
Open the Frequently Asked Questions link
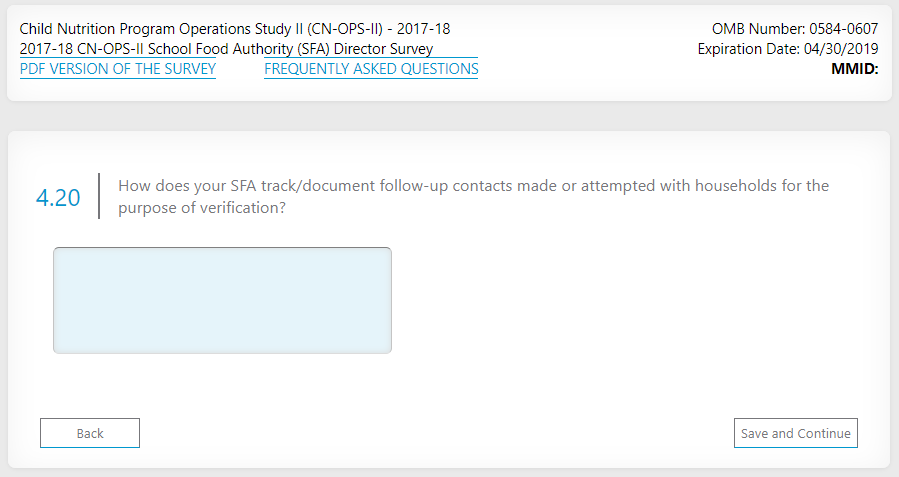coord(371,69)
